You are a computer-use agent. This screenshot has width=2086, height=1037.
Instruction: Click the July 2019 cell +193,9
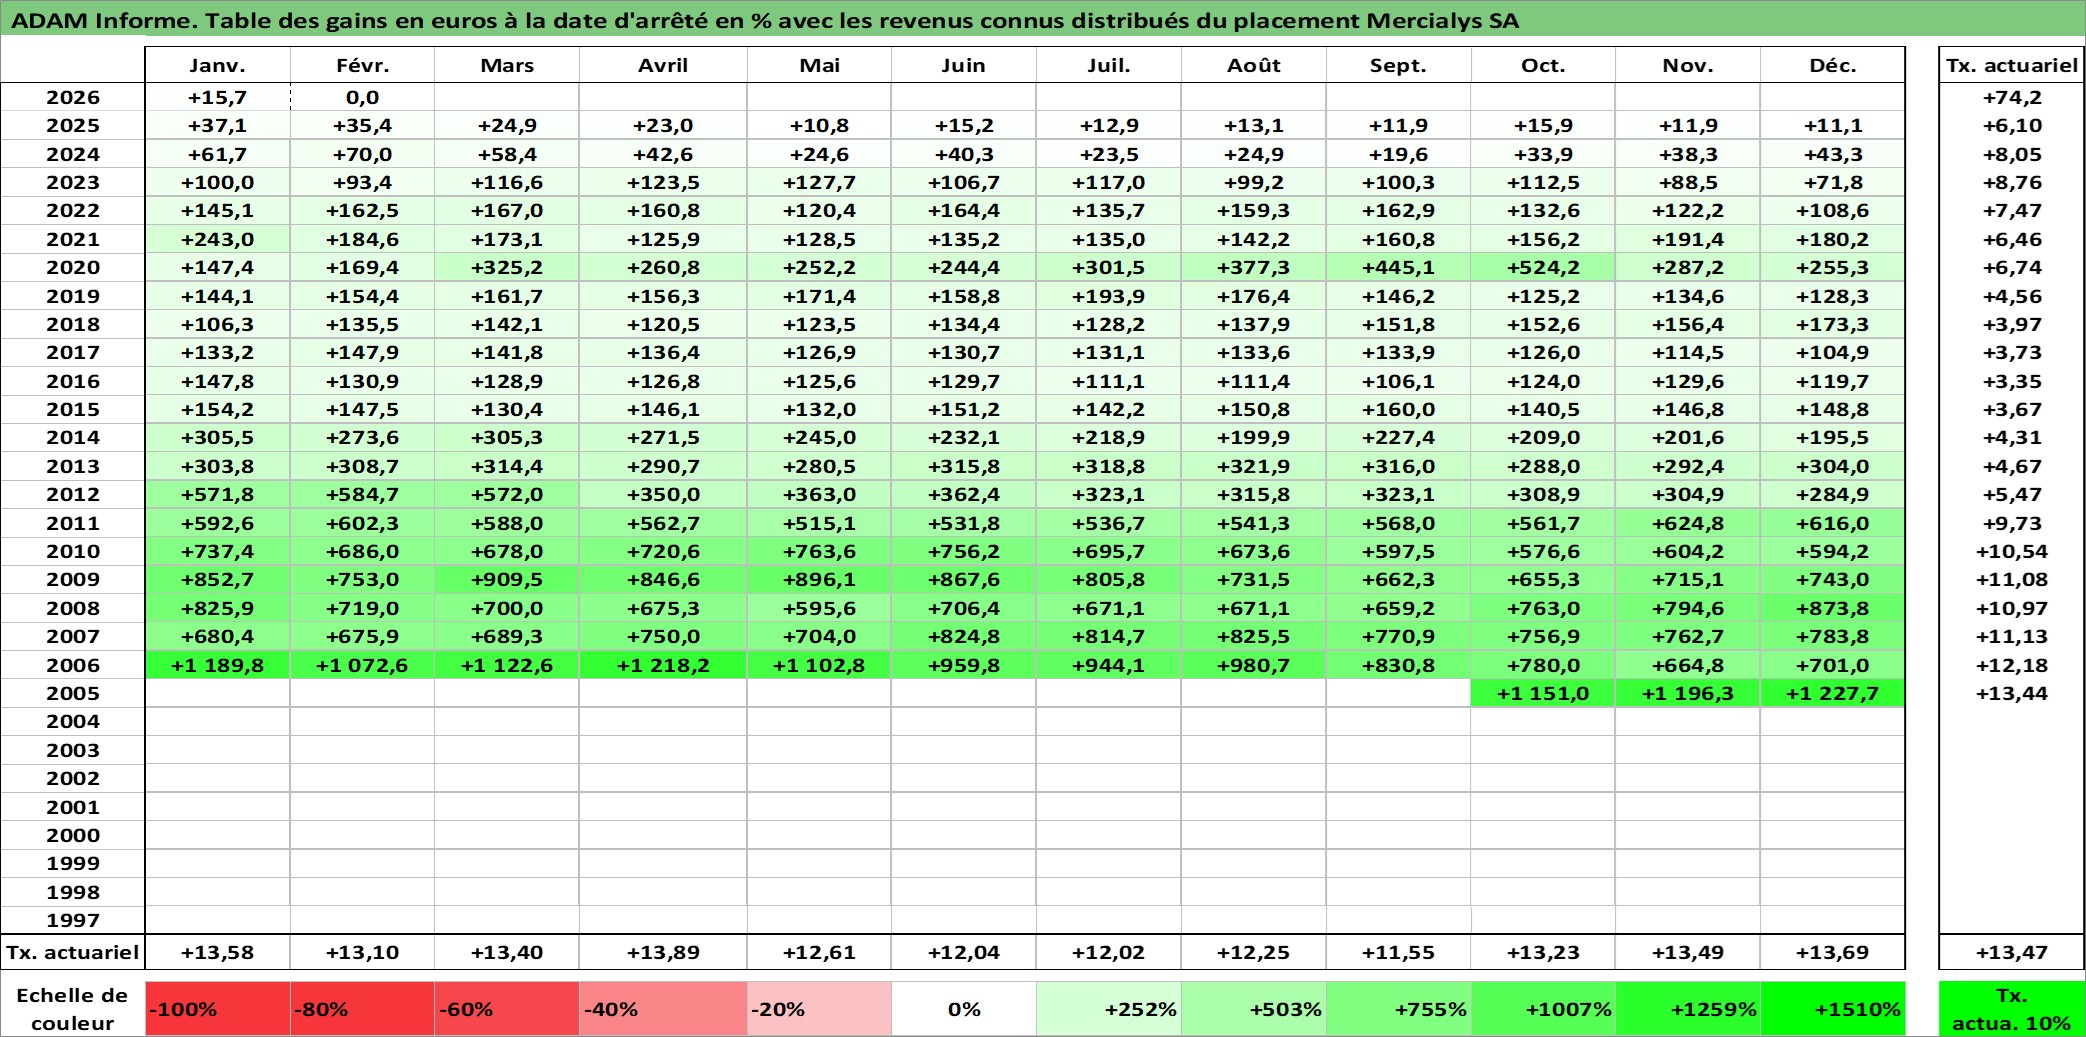click(x=1109, y=296)
